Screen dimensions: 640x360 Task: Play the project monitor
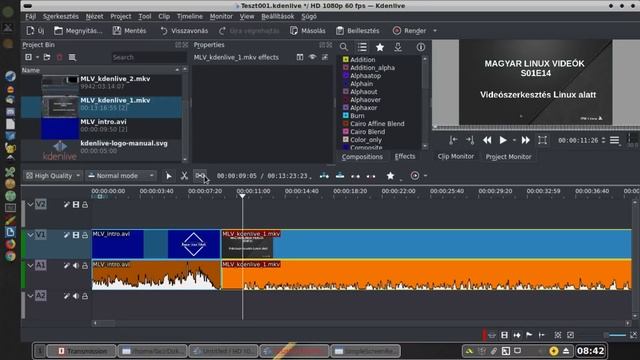tap(503, 140)
